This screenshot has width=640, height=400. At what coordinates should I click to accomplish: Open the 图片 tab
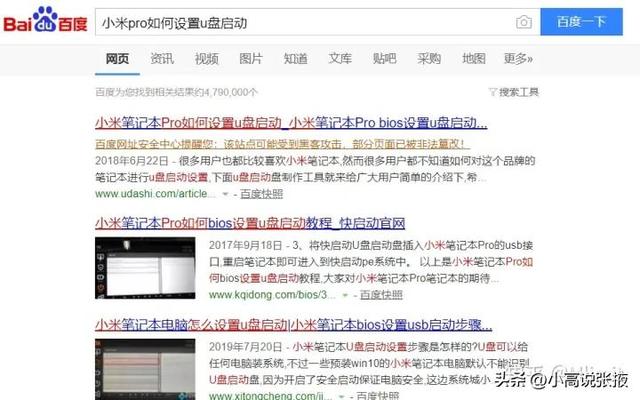click(x=251, y=59)
